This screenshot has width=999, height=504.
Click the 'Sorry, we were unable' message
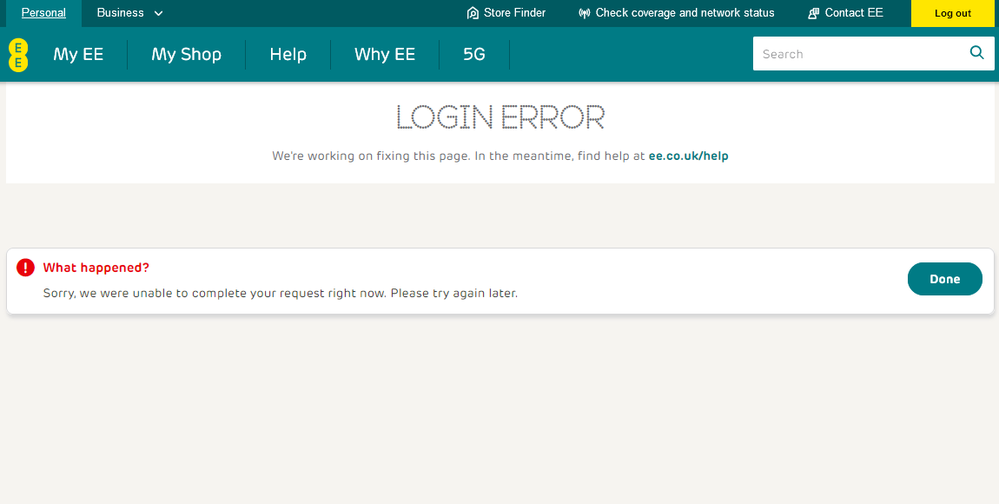280,294
